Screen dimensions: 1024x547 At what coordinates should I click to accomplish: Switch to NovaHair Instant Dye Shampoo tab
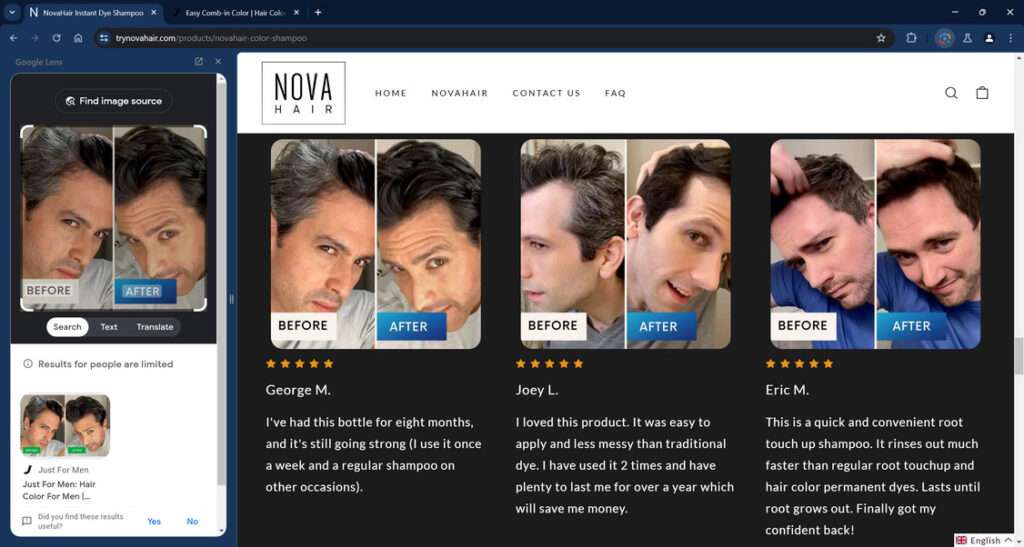coord(93,12)
